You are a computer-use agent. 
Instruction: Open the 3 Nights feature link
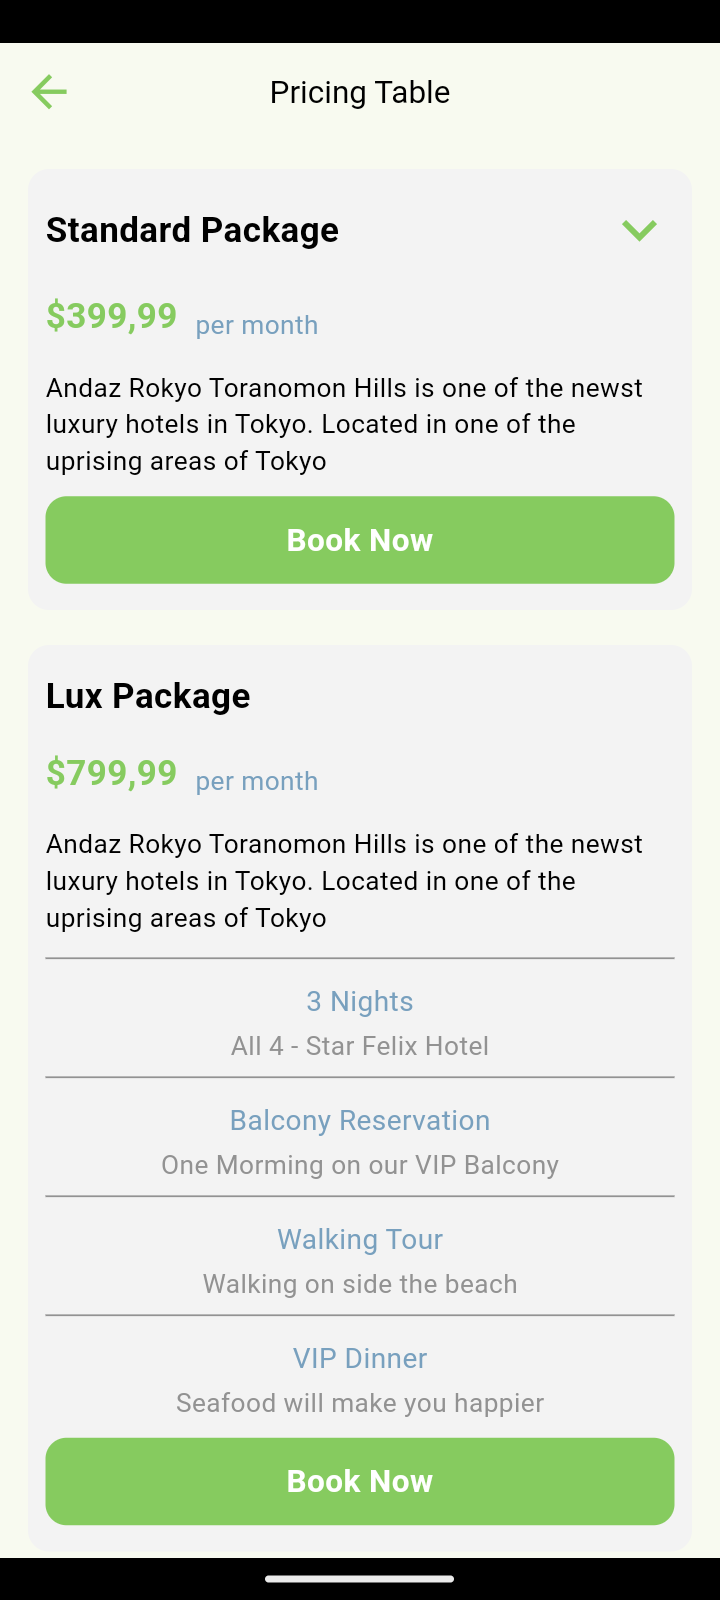coord(360,1001)
